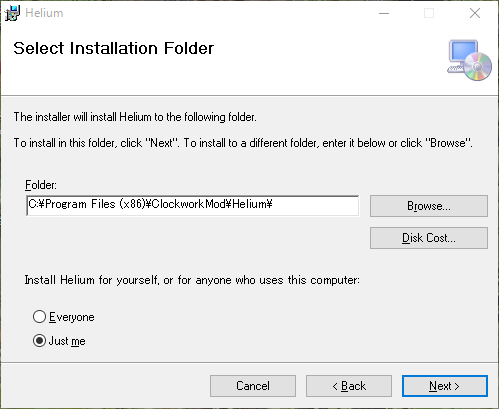Select the Just me radio button

click(x=39, y=341)
